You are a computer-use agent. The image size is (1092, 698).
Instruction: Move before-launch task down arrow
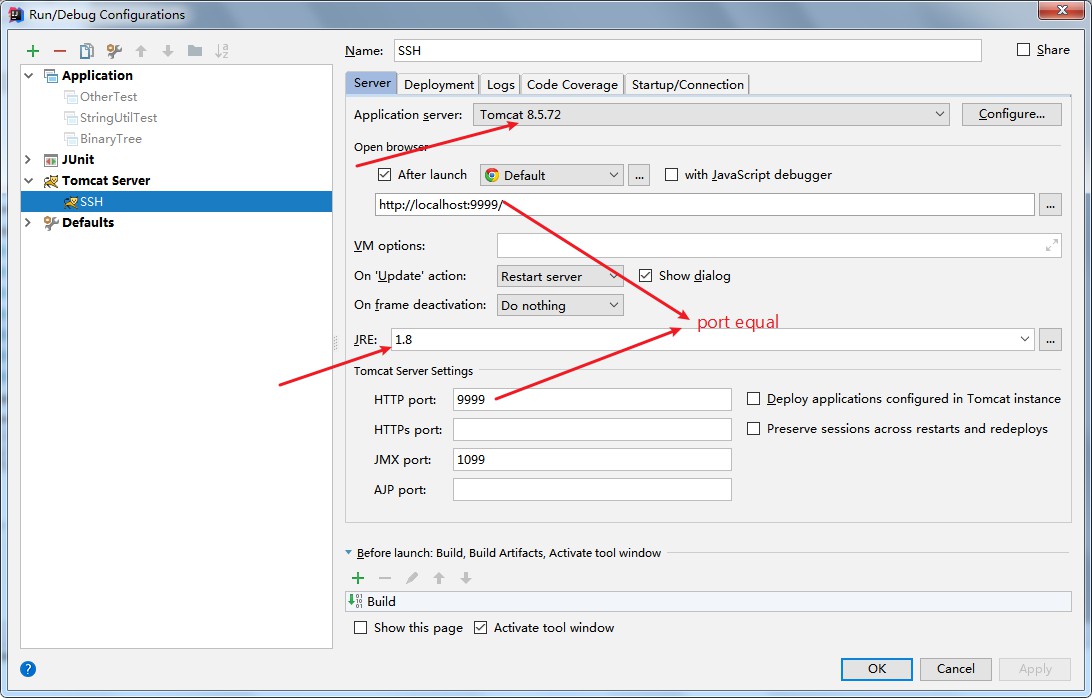[x=466, y=578]
